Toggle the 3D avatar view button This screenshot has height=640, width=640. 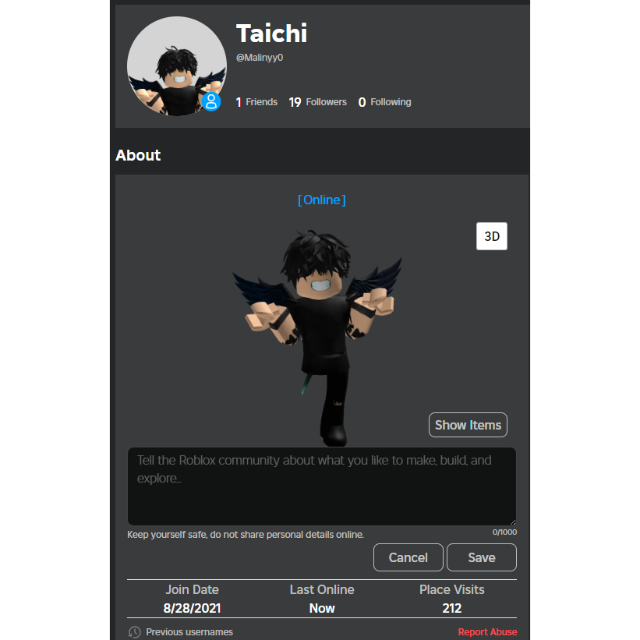(491, 236)
